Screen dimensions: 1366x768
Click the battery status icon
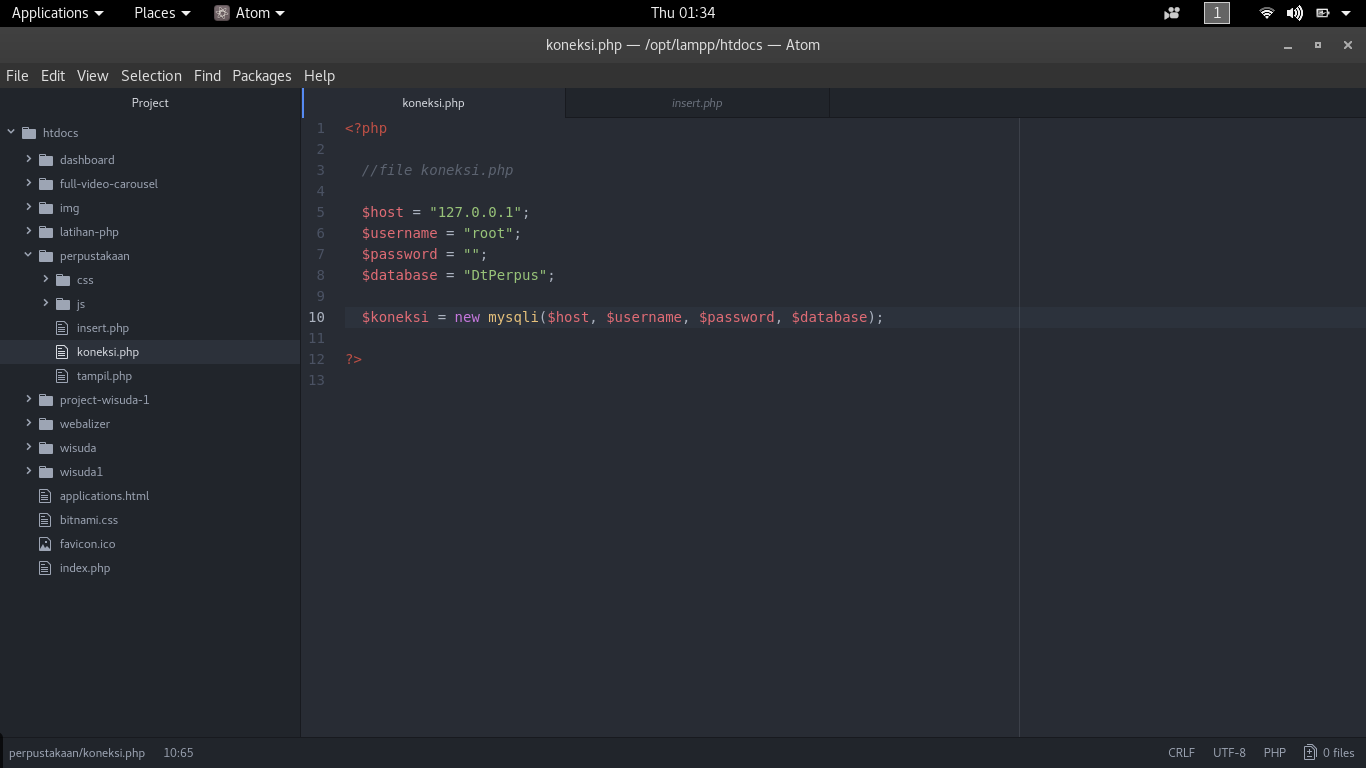[1323, 13]
